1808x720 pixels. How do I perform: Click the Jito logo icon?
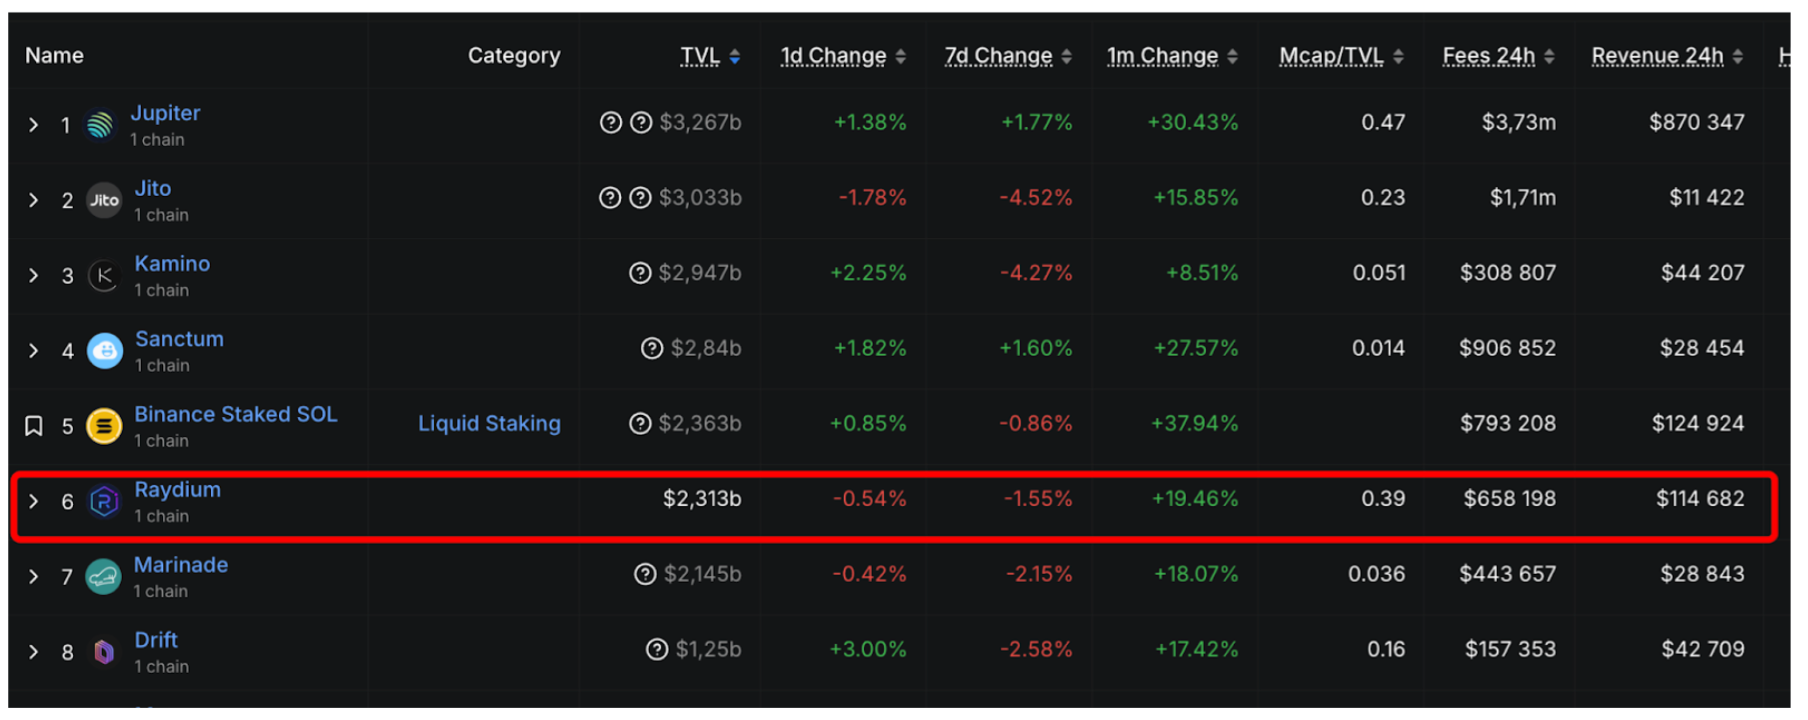click(104, 200)
